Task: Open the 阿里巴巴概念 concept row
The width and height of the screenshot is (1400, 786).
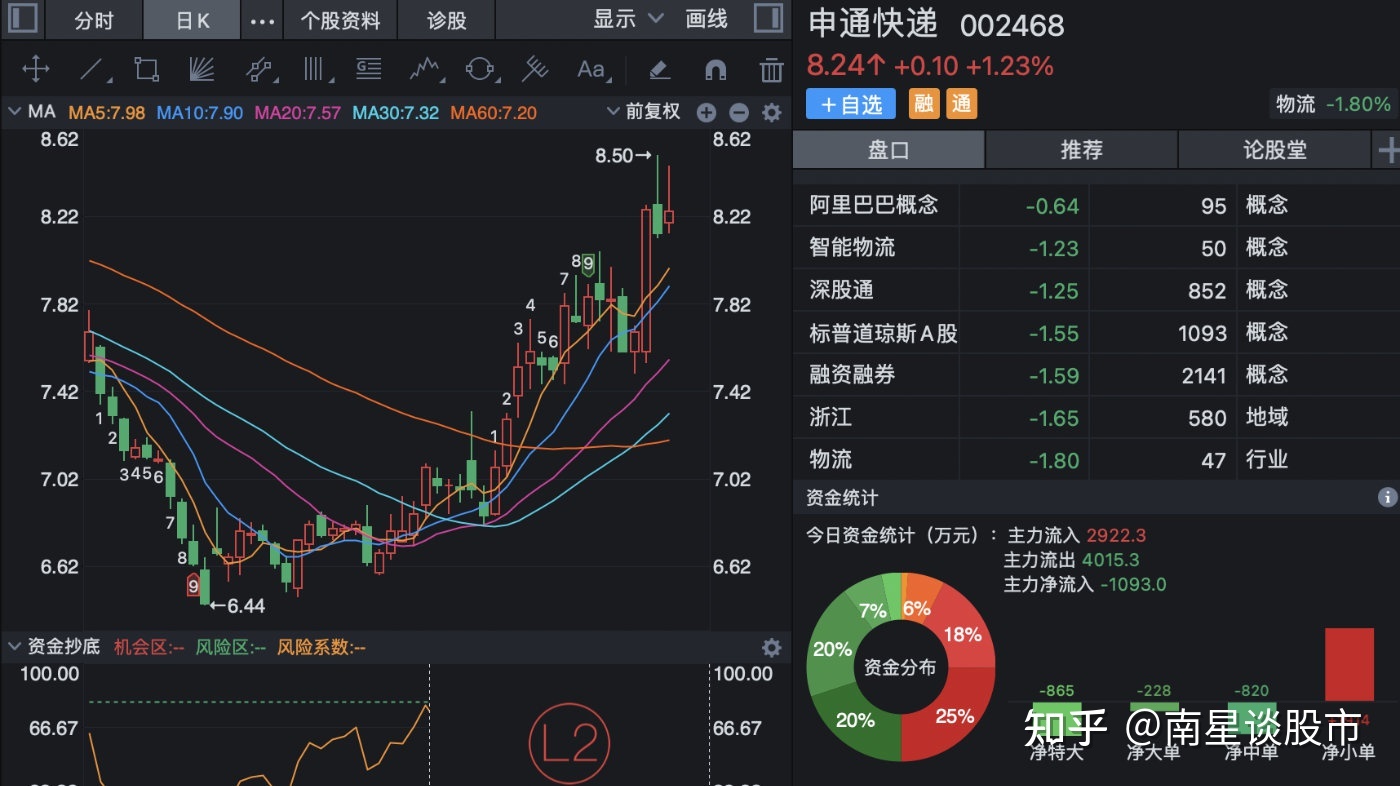Action: 874,206
